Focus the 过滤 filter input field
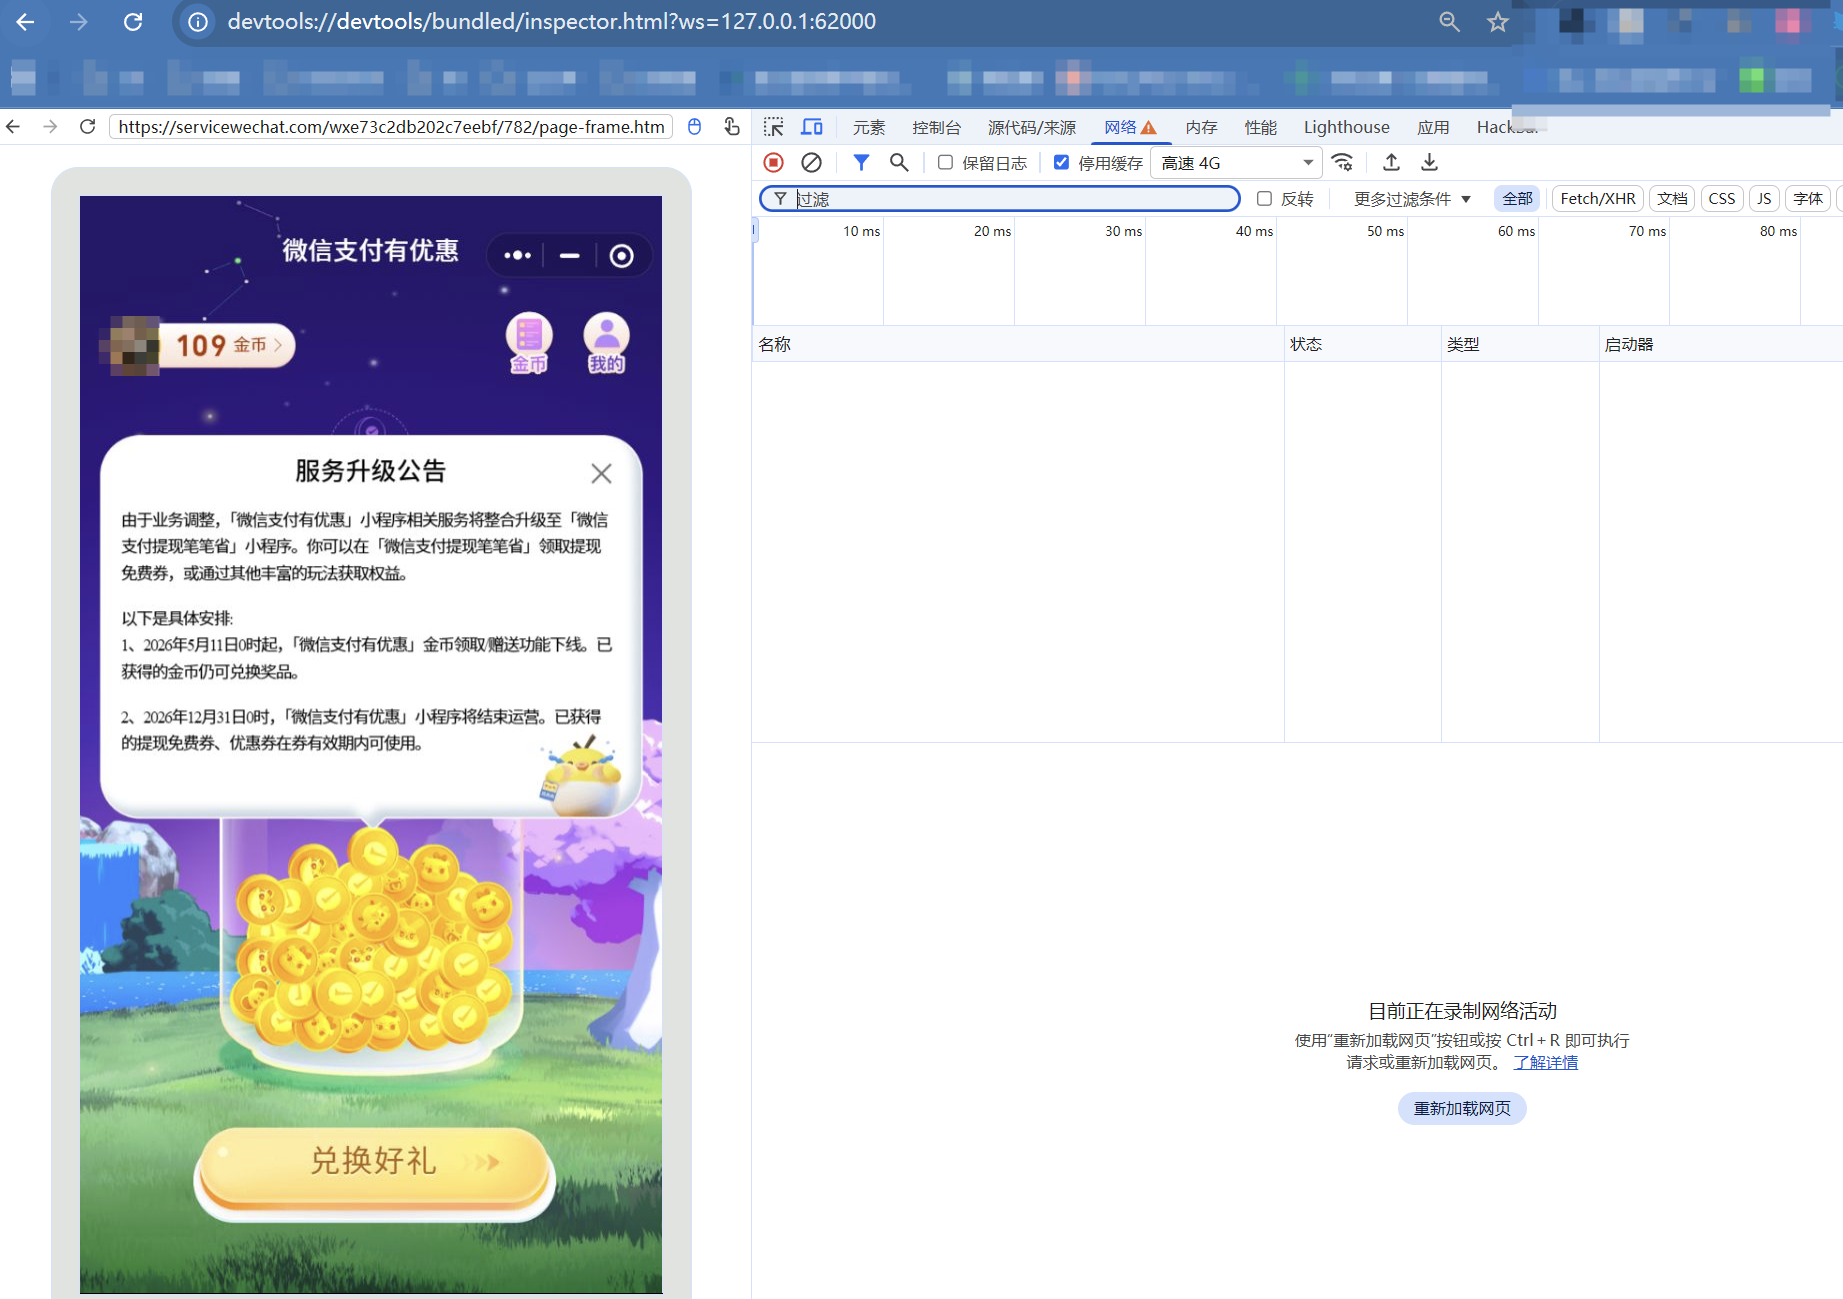The image size is (1843, 1299). coord(1000,199)
